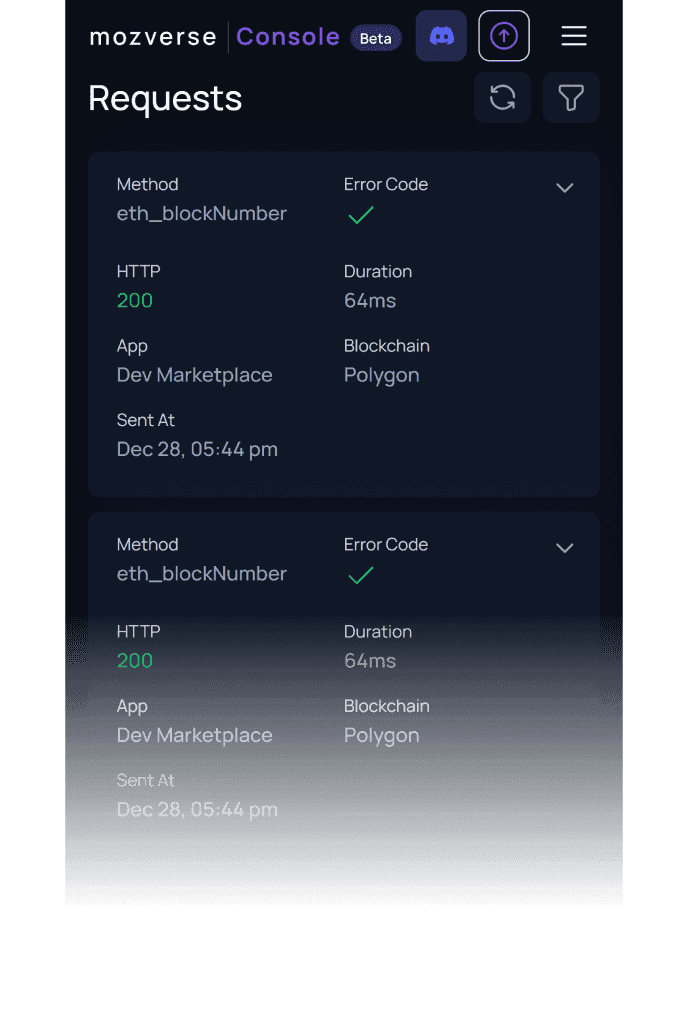Viewport: 686px width, 1010px height.
Task: Click the upgrade arrow circle icon
Action: point(504,36)
